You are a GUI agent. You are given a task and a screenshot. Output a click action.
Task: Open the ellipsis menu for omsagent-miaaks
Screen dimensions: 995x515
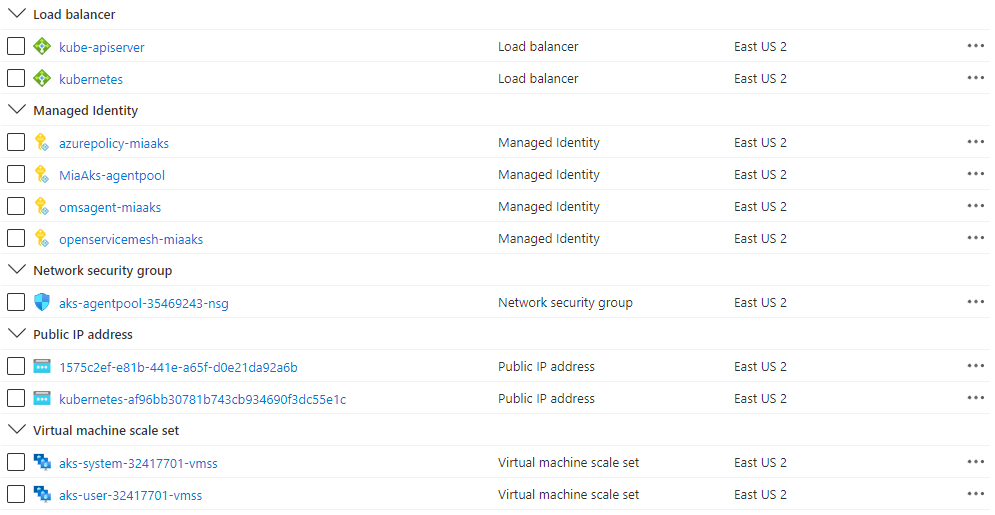[x=975, y=206]
